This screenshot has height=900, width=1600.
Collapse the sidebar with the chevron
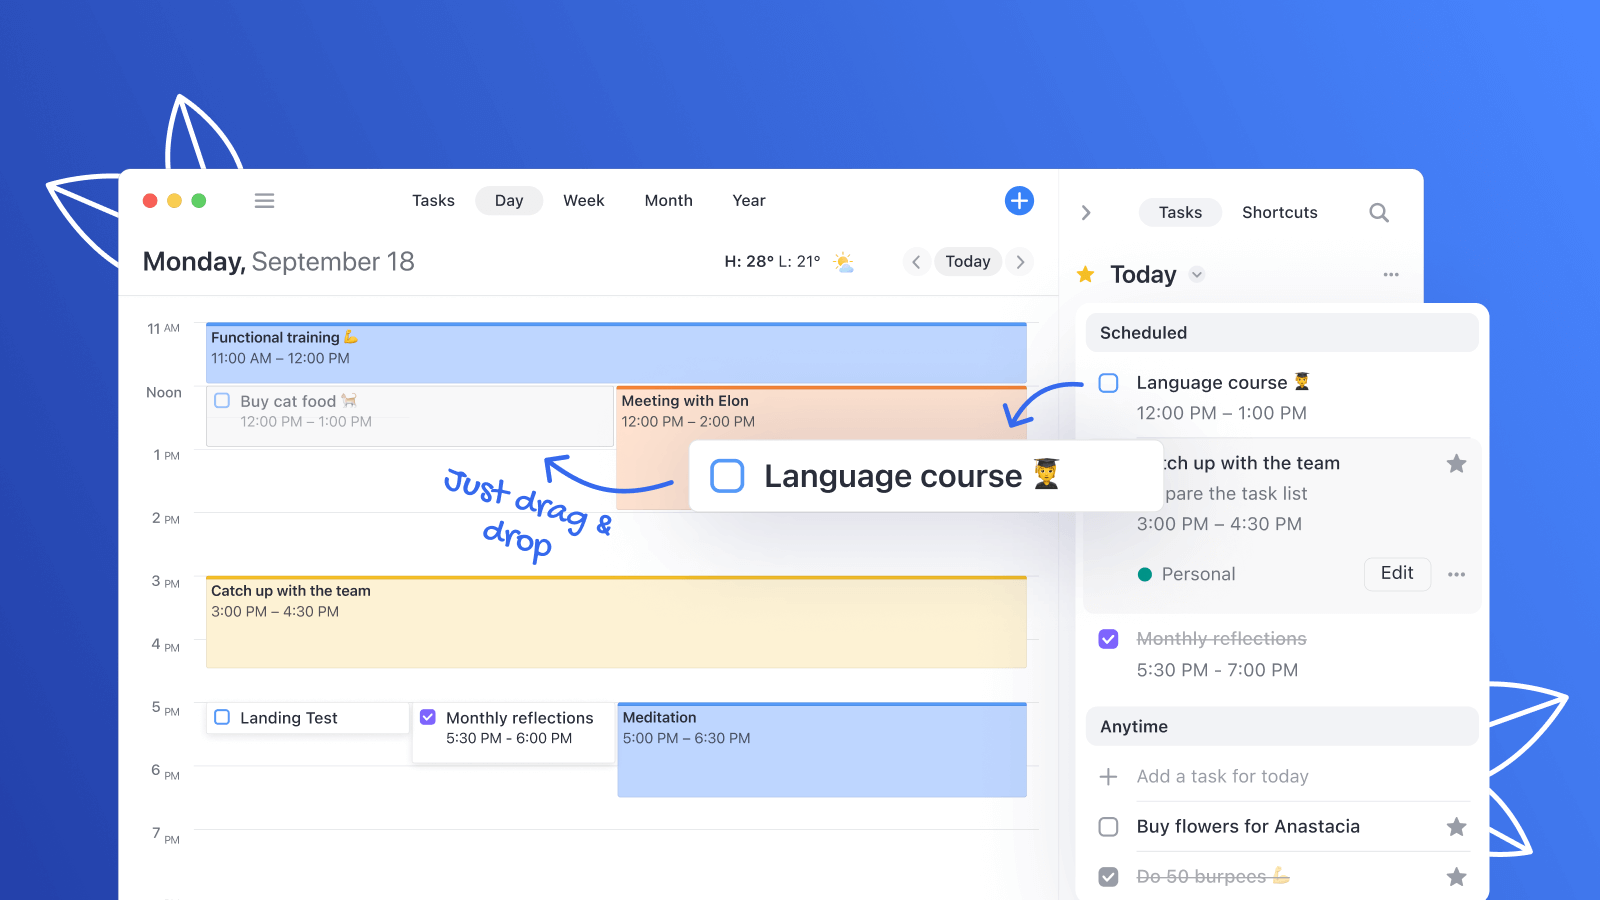1086,212
